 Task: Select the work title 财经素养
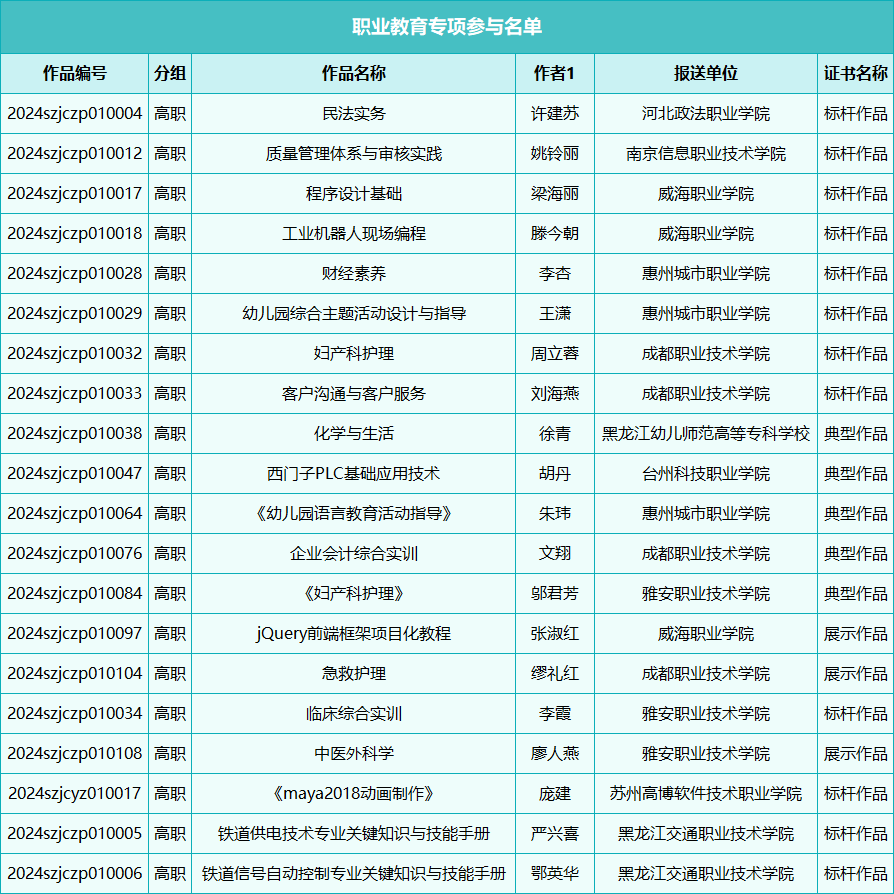point(353,273)
